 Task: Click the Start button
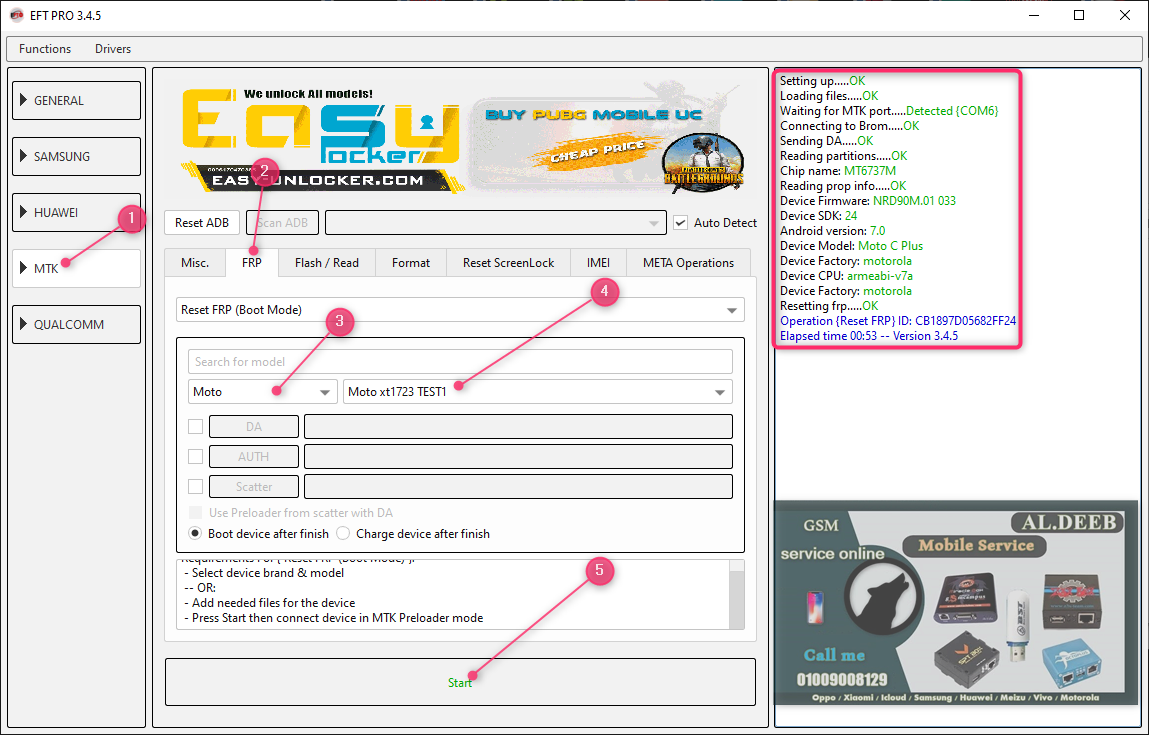(x=460, y=682)
